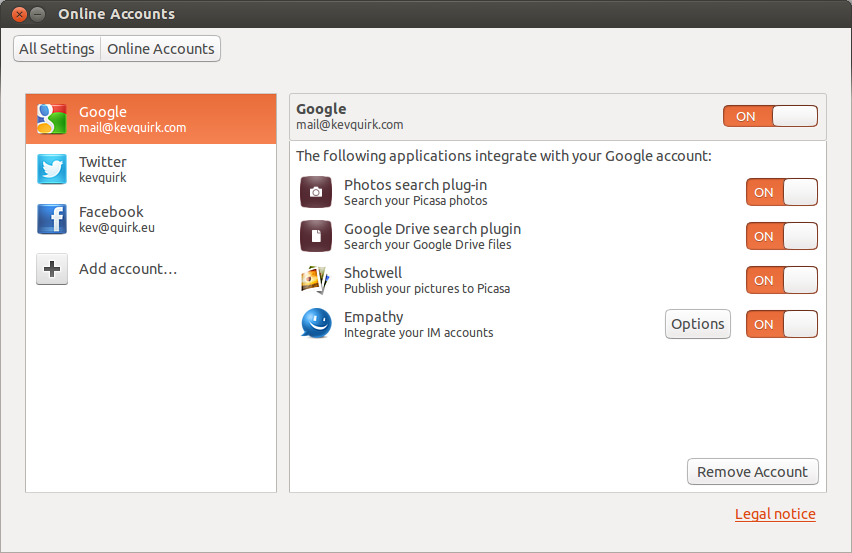
Task: Click the Twitter bird icon
Action: tap(52, 169)
